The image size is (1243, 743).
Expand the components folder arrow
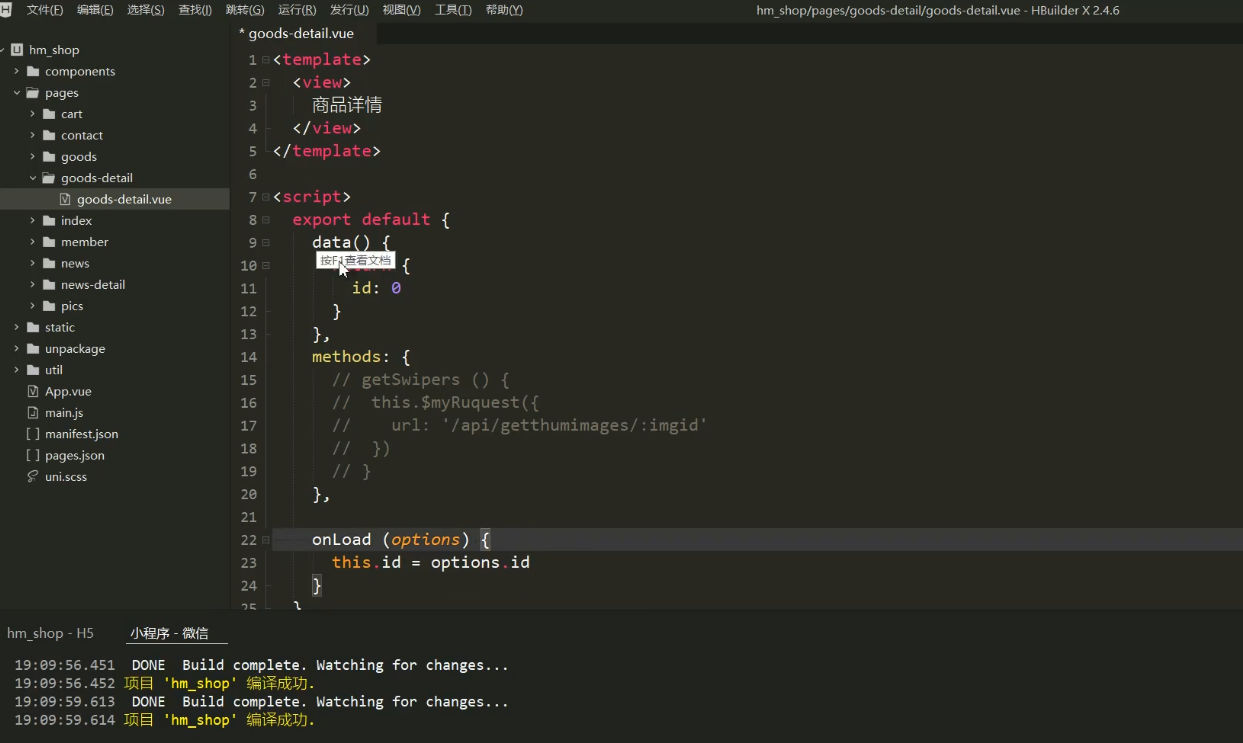(16, 71)
